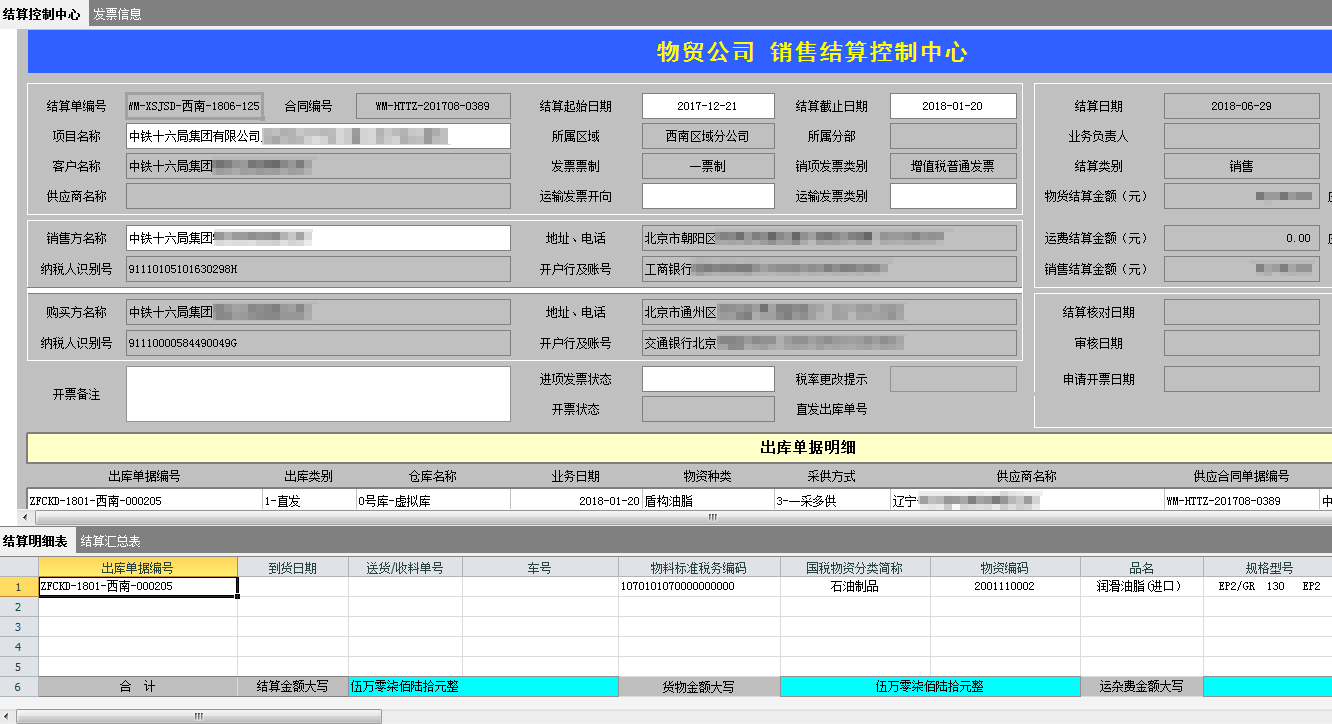Click the 物货结算金额 field

(1241, 196)
